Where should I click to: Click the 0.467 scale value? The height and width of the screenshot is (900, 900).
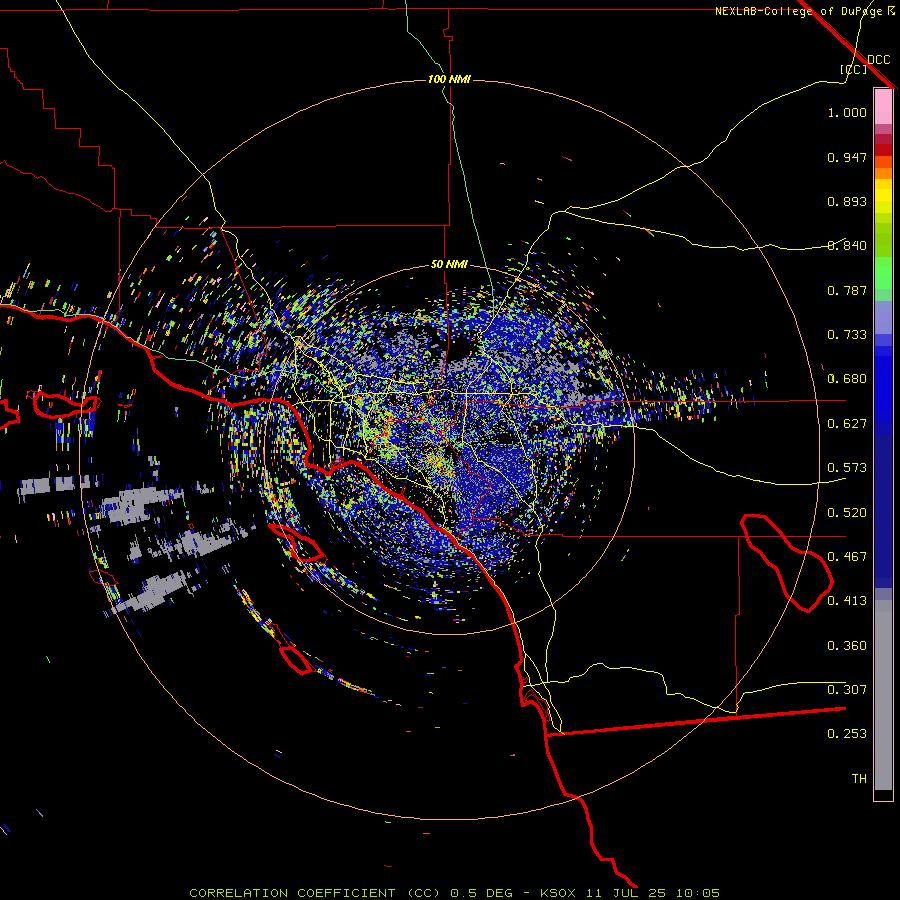[x=847, y=557]
